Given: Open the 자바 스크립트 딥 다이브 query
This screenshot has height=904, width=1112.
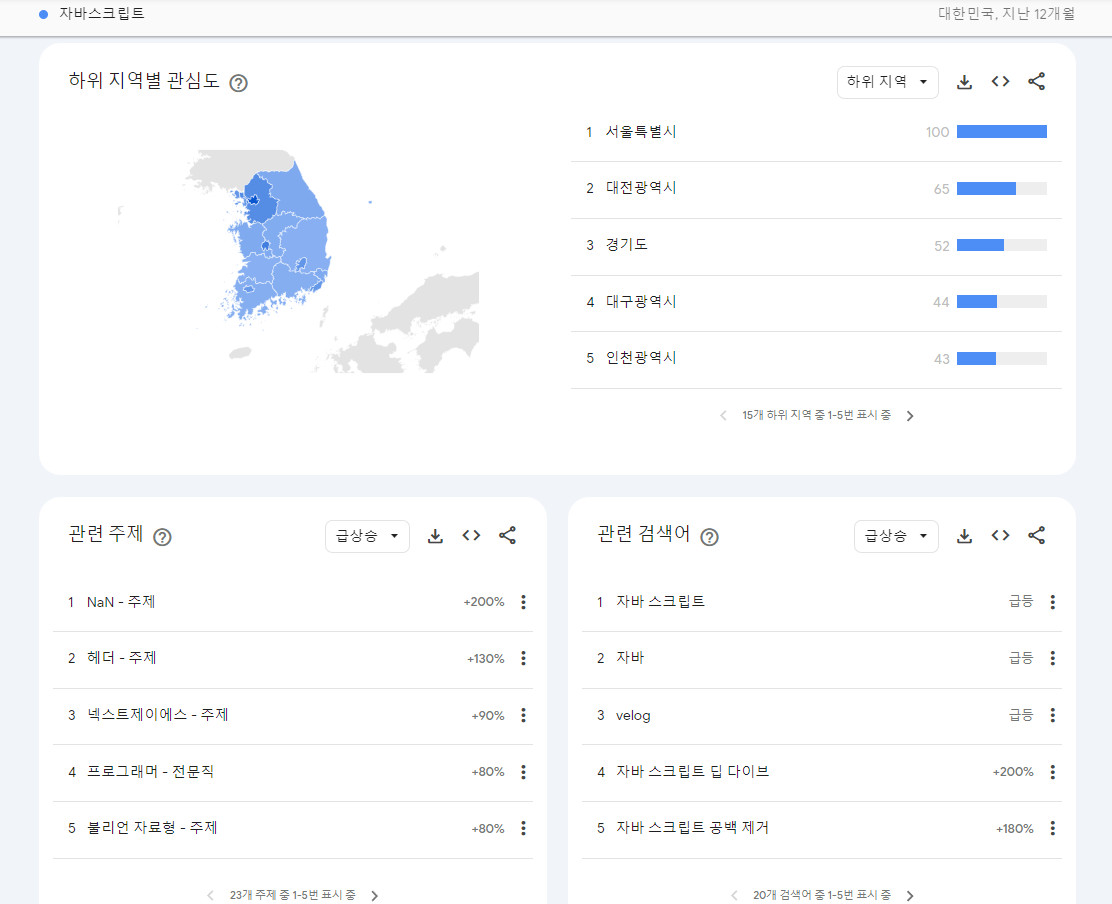Looking at the screenshot, I should 692,771.
